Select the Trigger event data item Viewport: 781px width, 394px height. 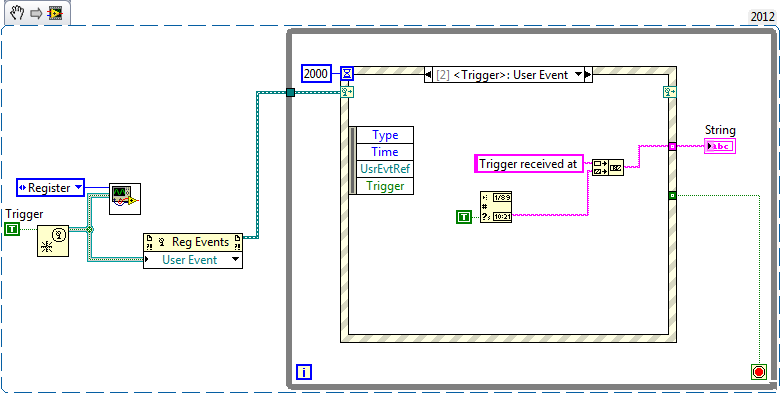point(385,186)
